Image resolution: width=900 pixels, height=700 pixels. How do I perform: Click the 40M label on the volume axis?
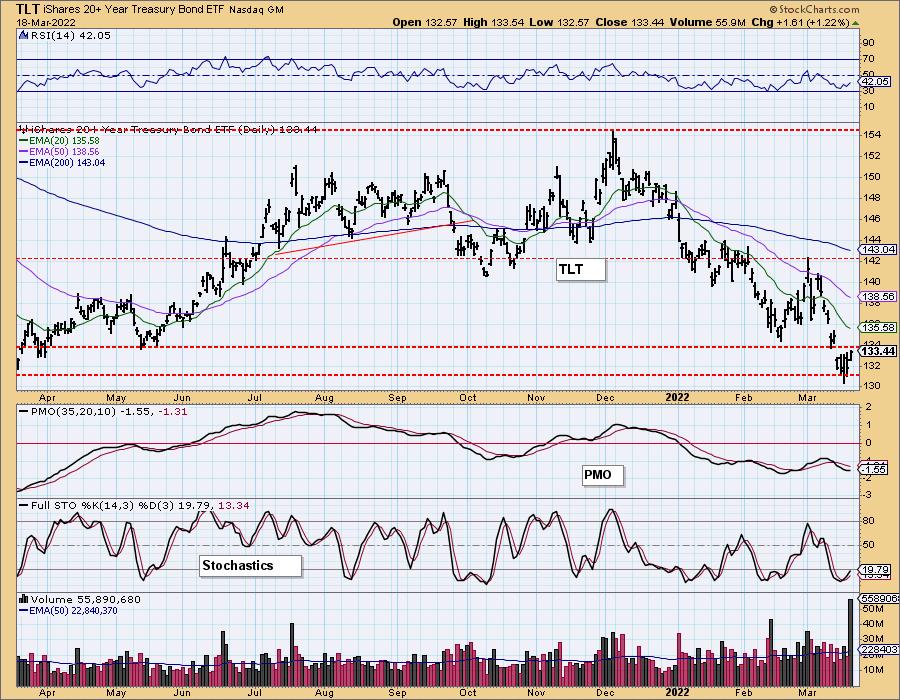(872, 624)
